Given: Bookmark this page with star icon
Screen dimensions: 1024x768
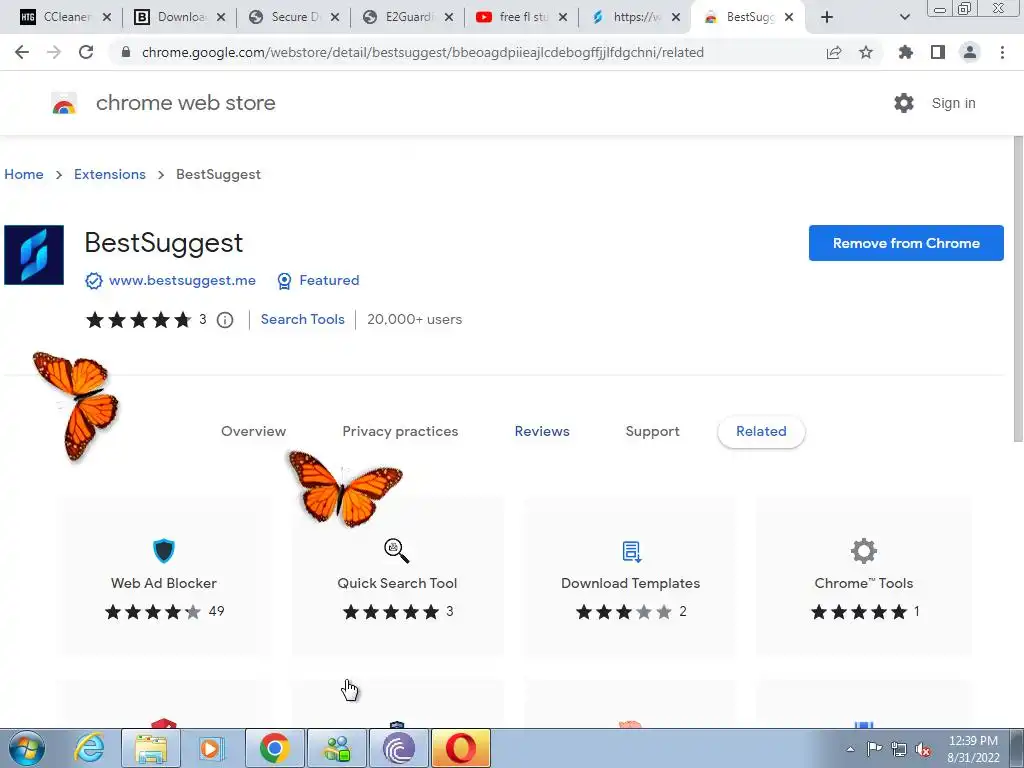Looking at the screenshot, I should point(866,52).
